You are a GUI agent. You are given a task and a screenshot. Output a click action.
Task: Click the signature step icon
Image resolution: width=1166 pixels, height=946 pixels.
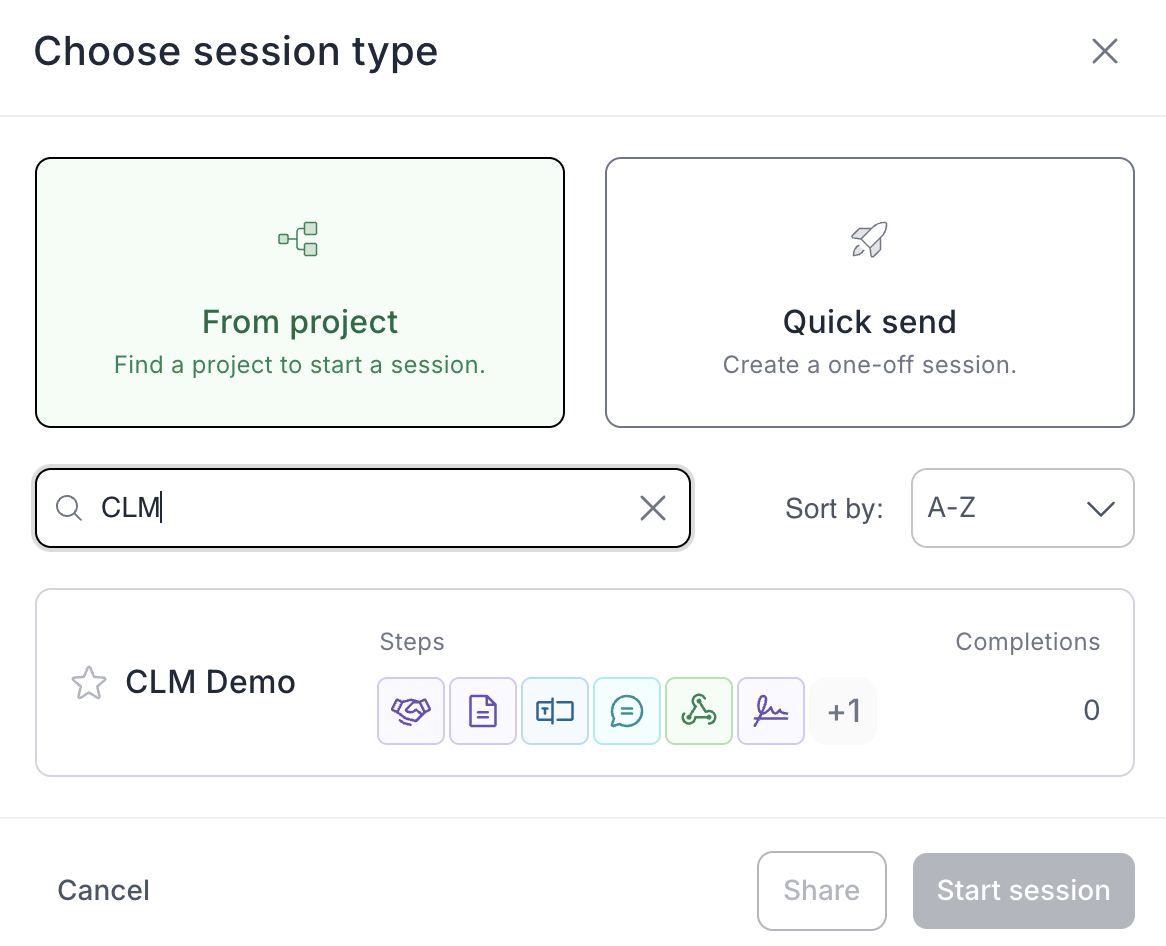tap(771, 711)
